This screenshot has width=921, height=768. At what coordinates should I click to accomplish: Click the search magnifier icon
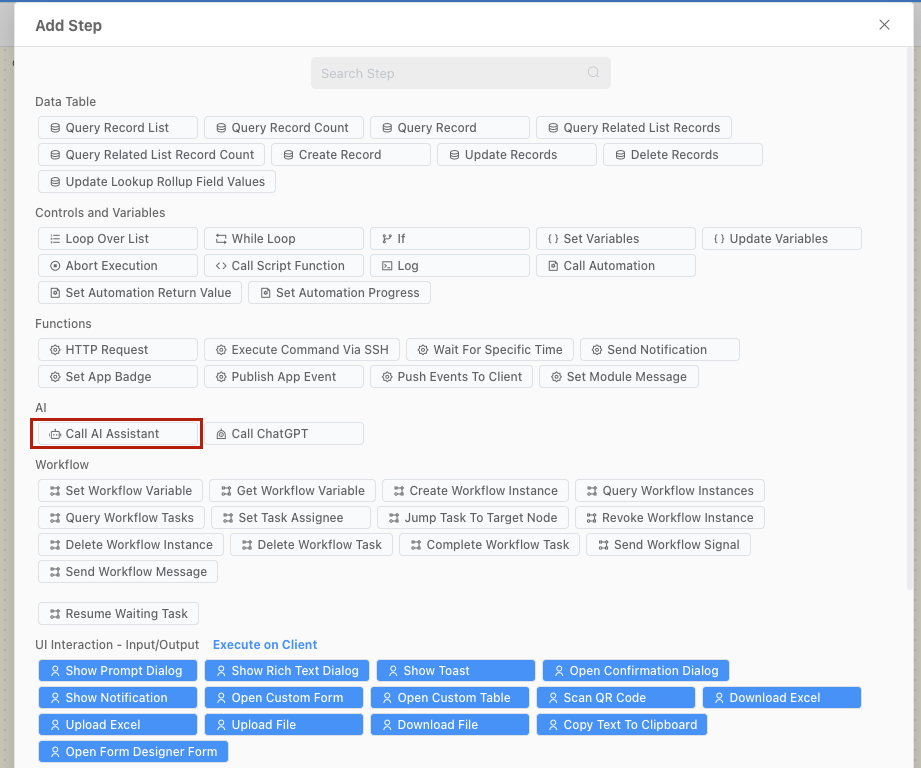click(x=593, y=73)
